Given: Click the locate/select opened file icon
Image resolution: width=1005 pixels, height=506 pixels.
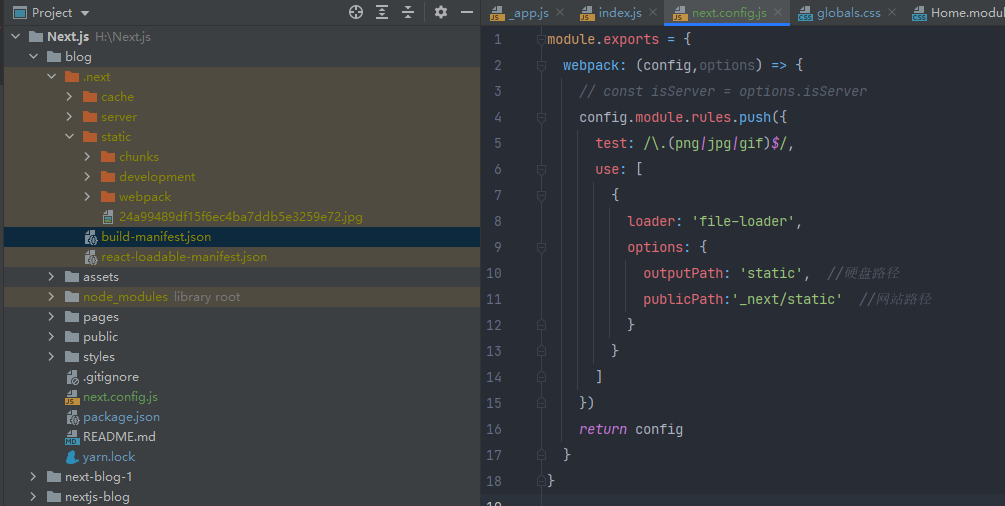Looking at the screenshot, I should coord(356,12).
